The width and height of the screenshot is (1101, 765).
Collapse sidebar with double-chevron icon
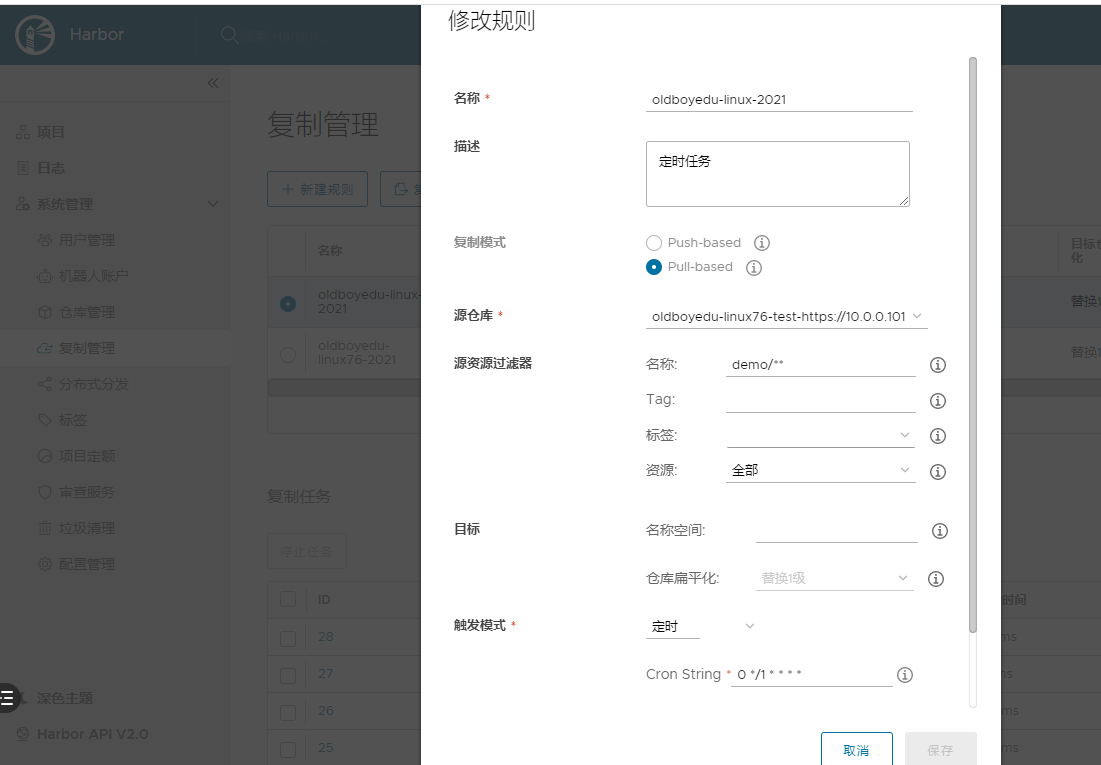(213, 83)
